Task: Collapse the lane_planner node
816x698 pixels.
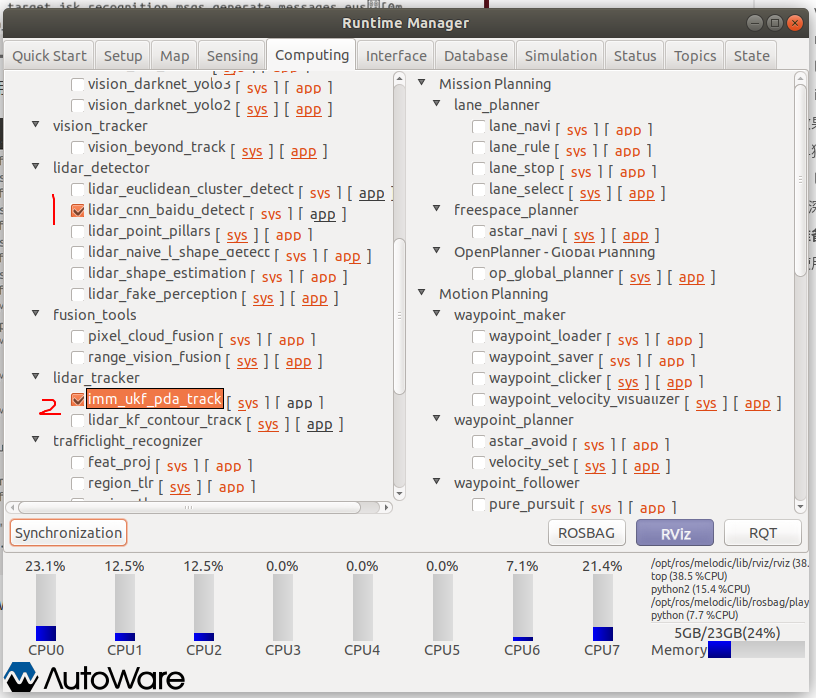Action: [437, 104]
